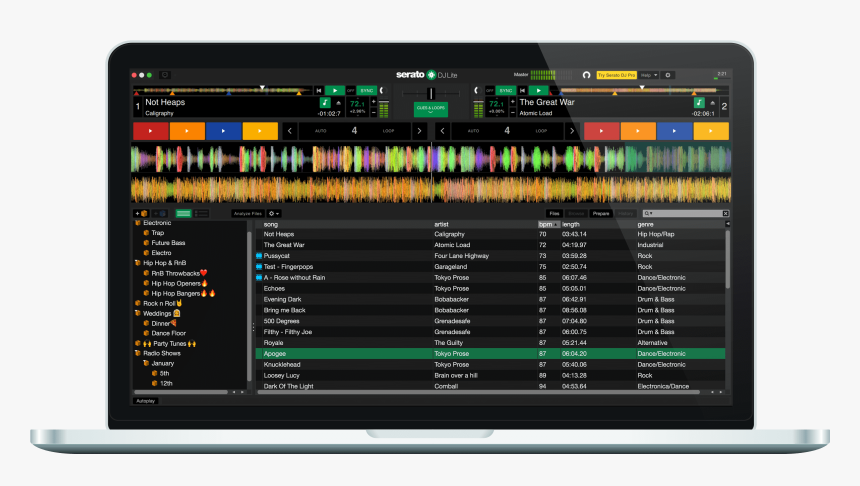860x486 pixels.
Task: Open the Files tab
Action: click(554, 213)
